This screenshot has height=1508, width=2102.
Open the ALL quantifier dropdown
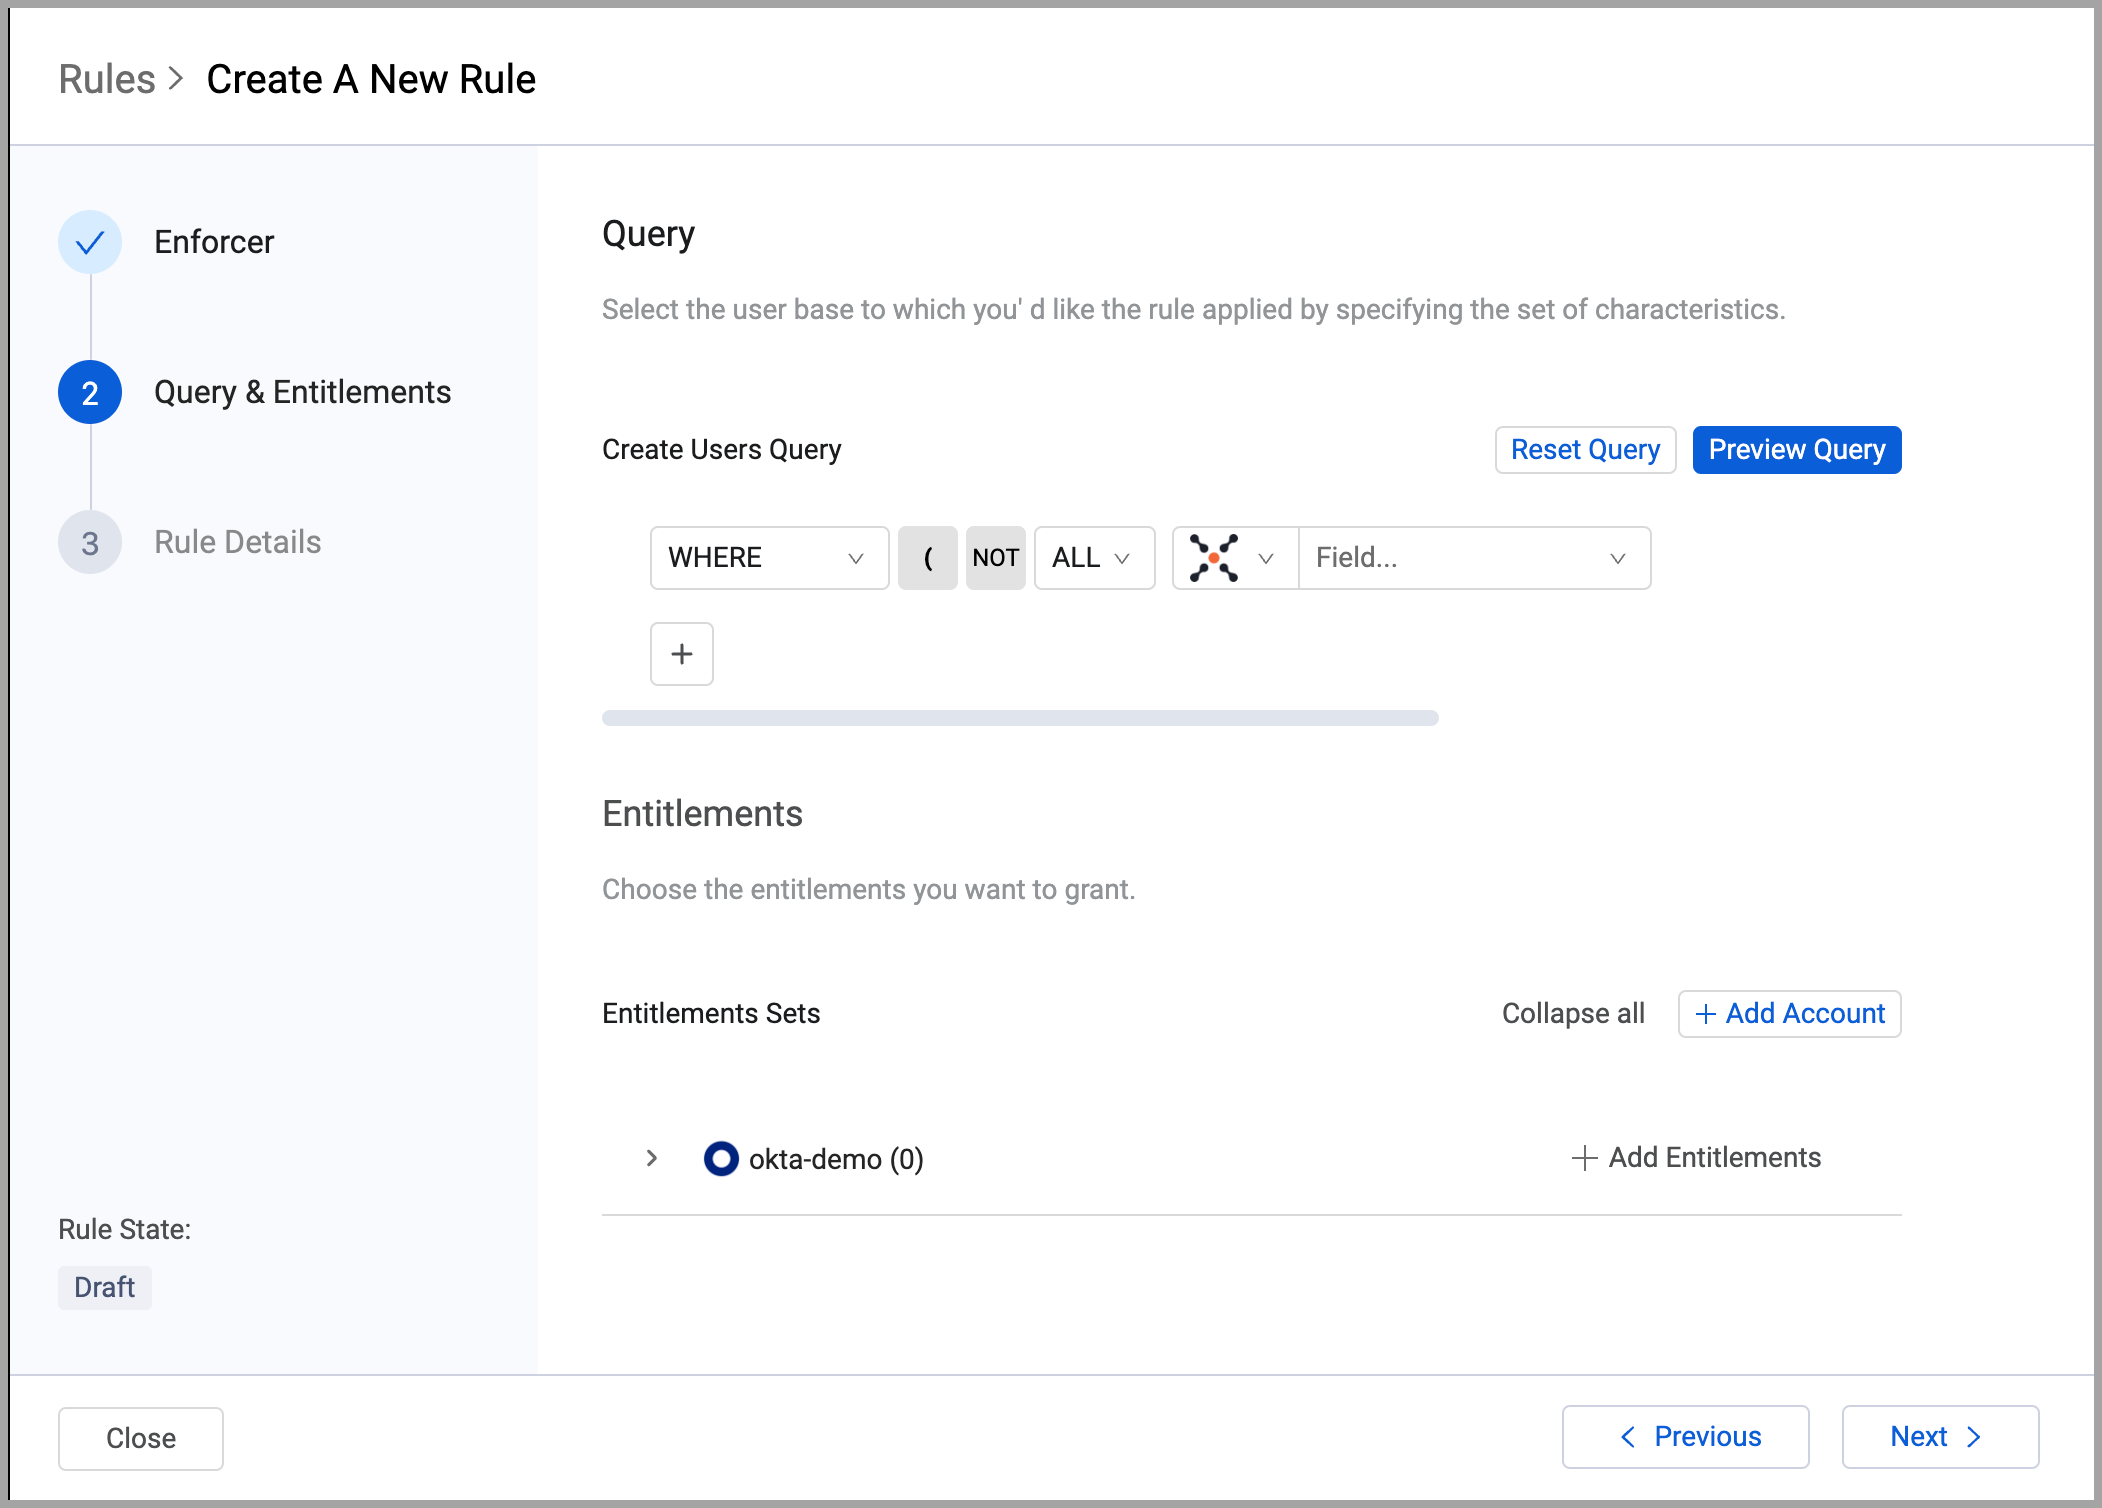click(x=1093, y=558)
